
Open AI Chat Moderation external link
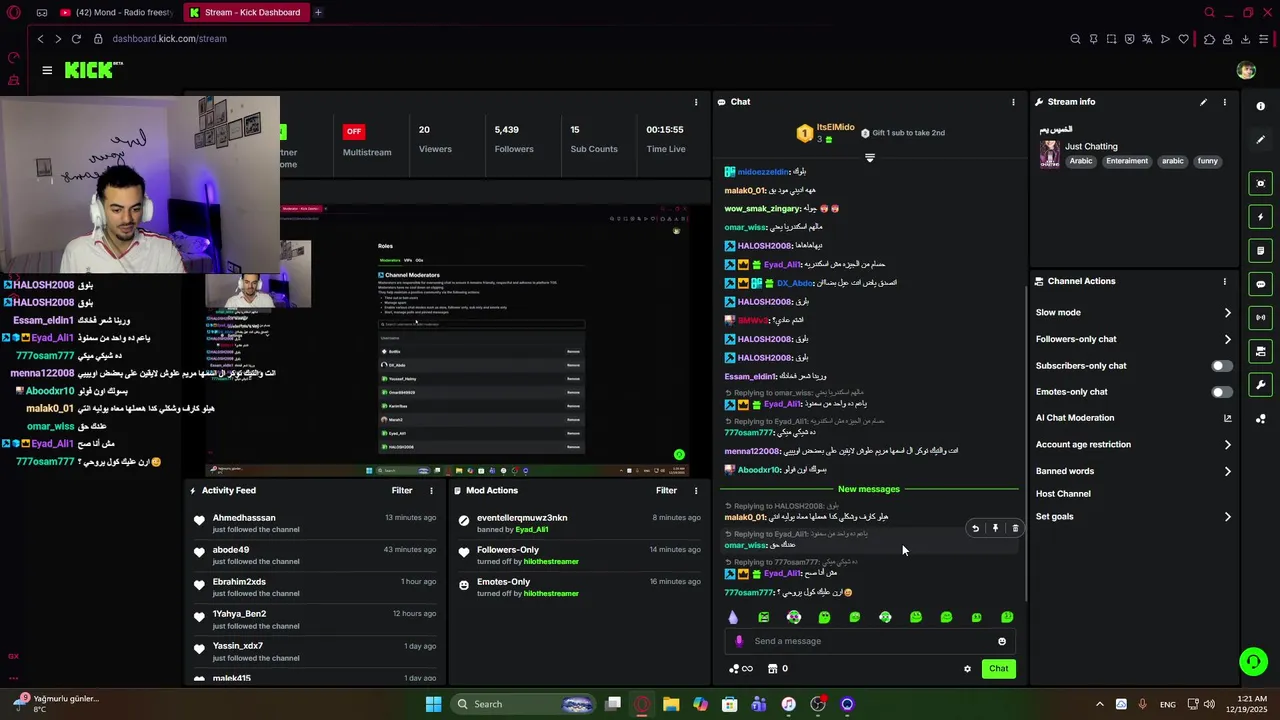(1228, 418)
